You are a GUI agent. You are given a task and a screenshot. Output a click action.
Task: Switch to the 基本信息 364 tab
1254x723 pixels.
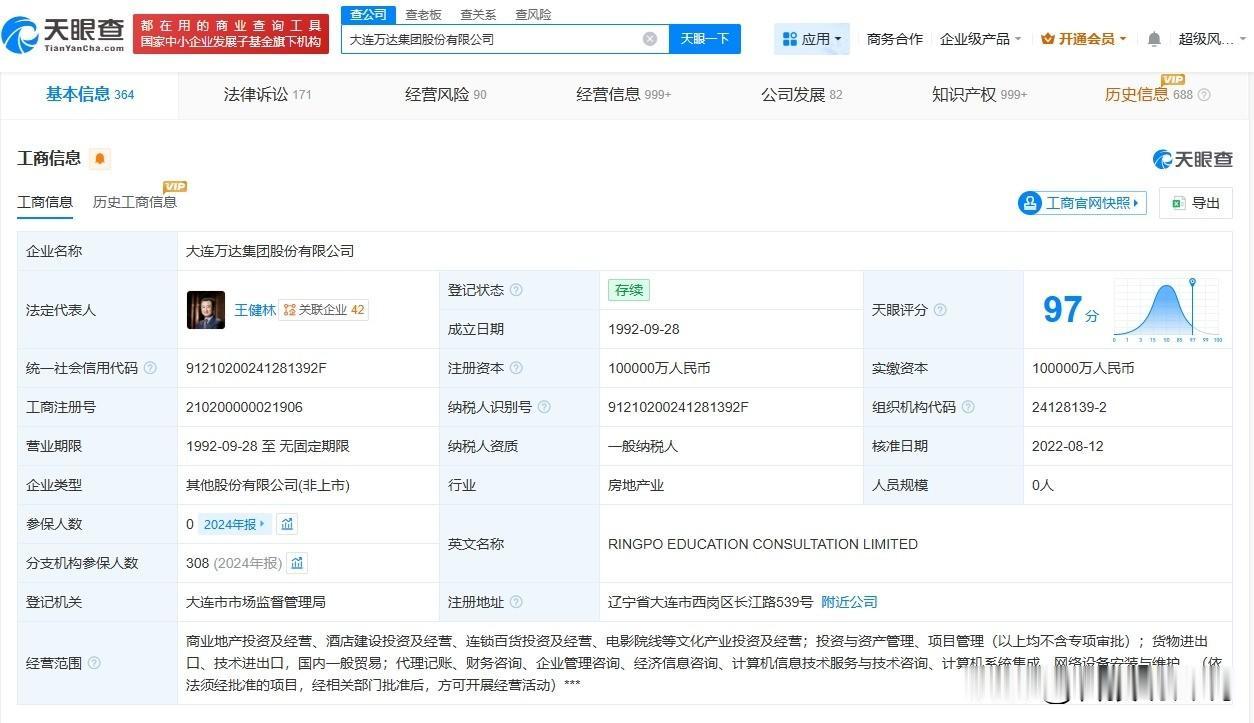click(x=90, y=94)
